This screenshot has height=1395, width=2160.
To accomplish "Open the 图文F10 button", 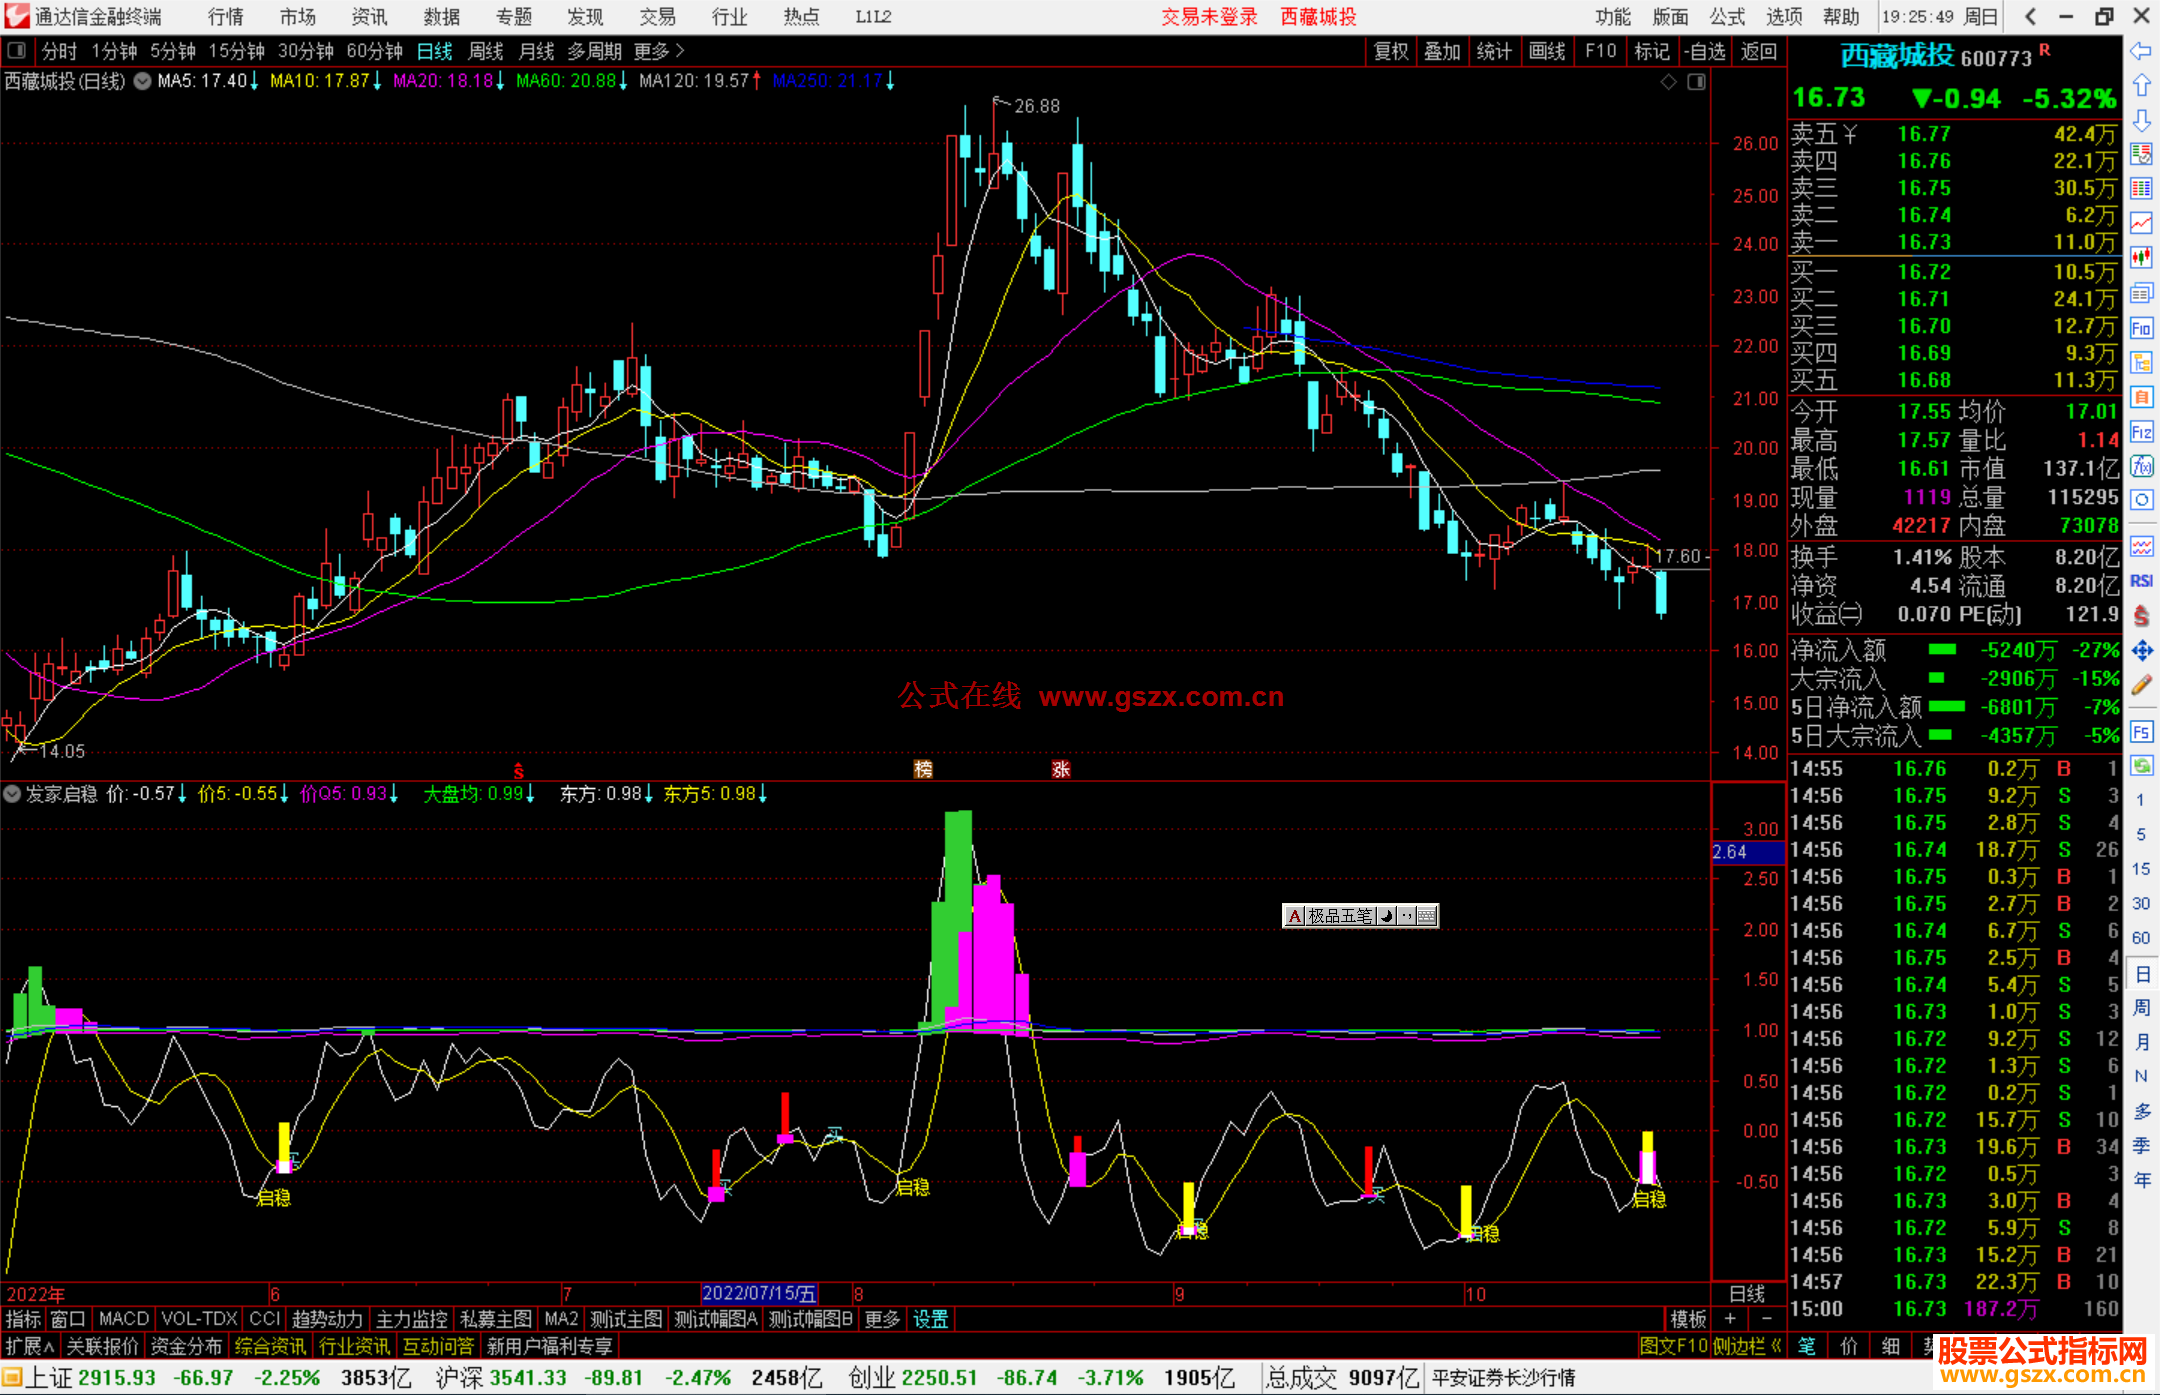I will [1674, 1346].
